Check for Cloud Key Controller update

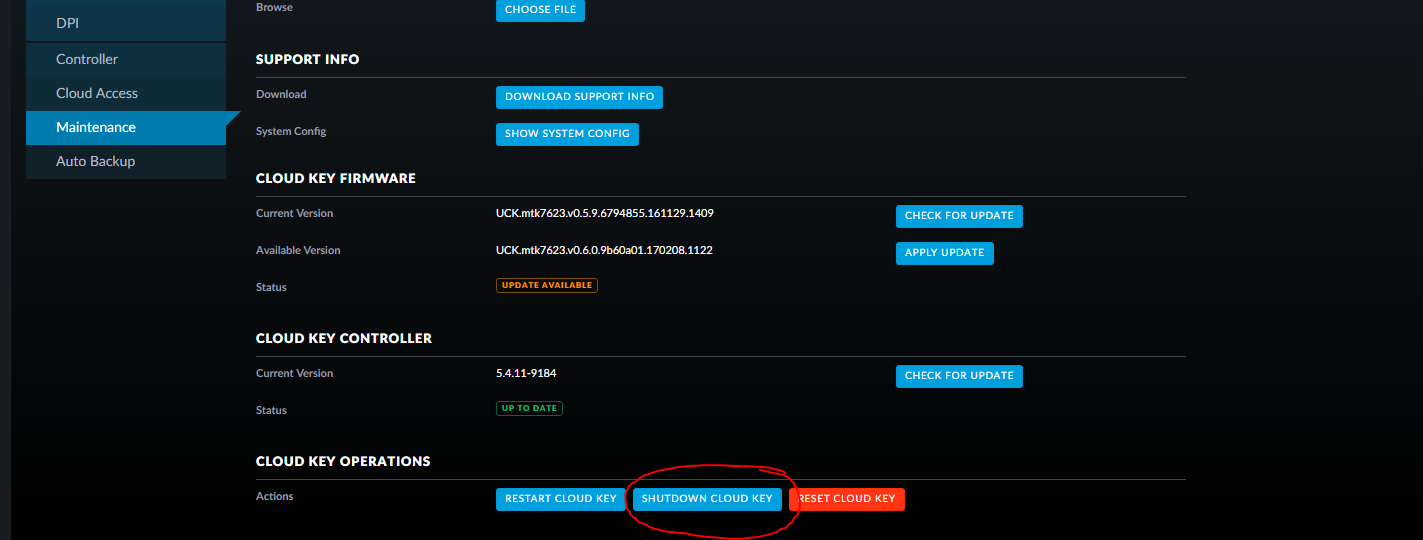coord(959,376)
